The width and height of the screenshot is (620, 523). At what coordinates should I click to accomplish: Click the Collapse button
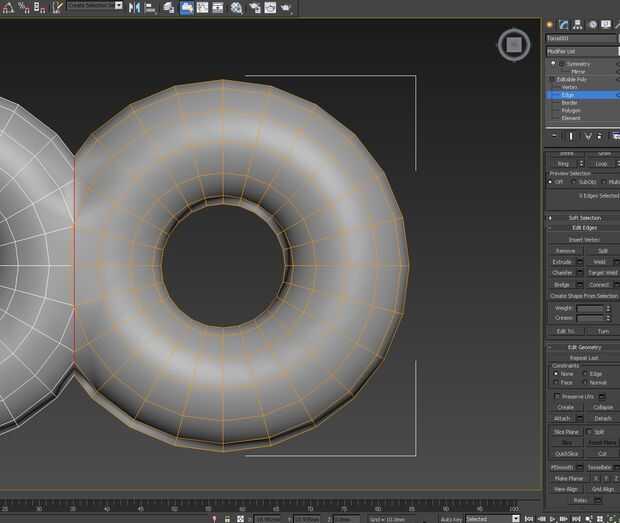(x=602, y=407)
